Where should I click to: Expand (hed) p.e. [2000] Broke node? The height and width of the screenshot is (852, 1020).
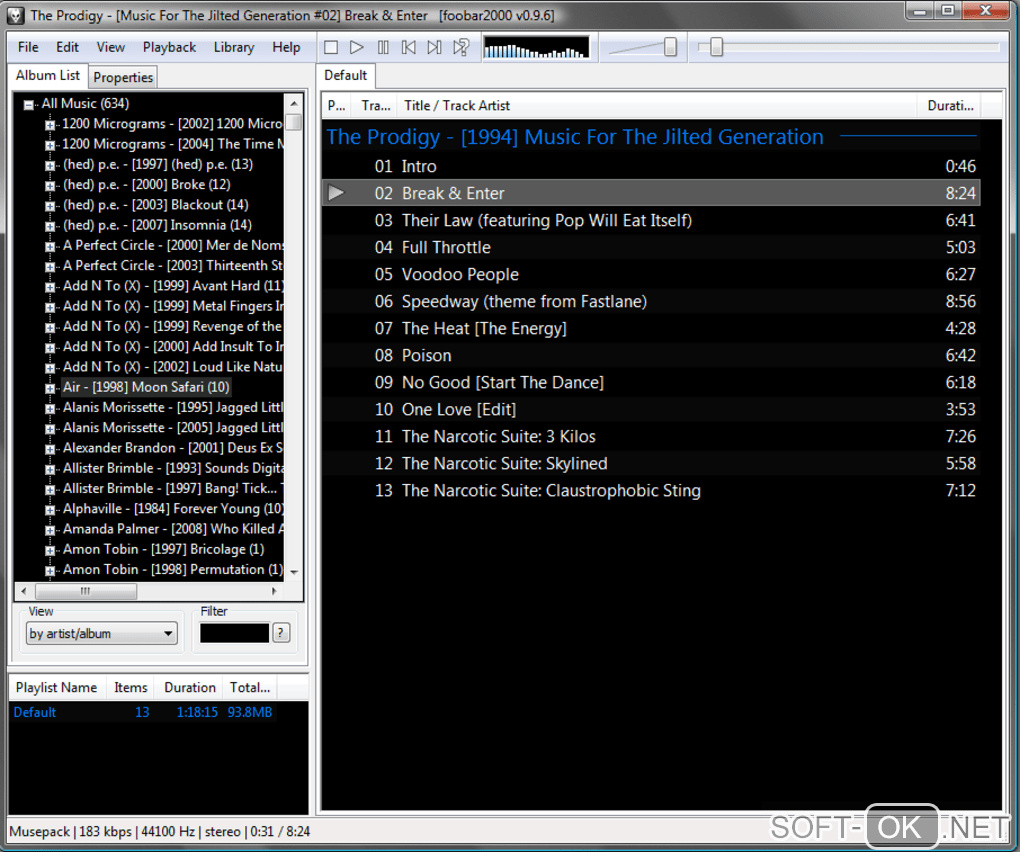[49, 185]
